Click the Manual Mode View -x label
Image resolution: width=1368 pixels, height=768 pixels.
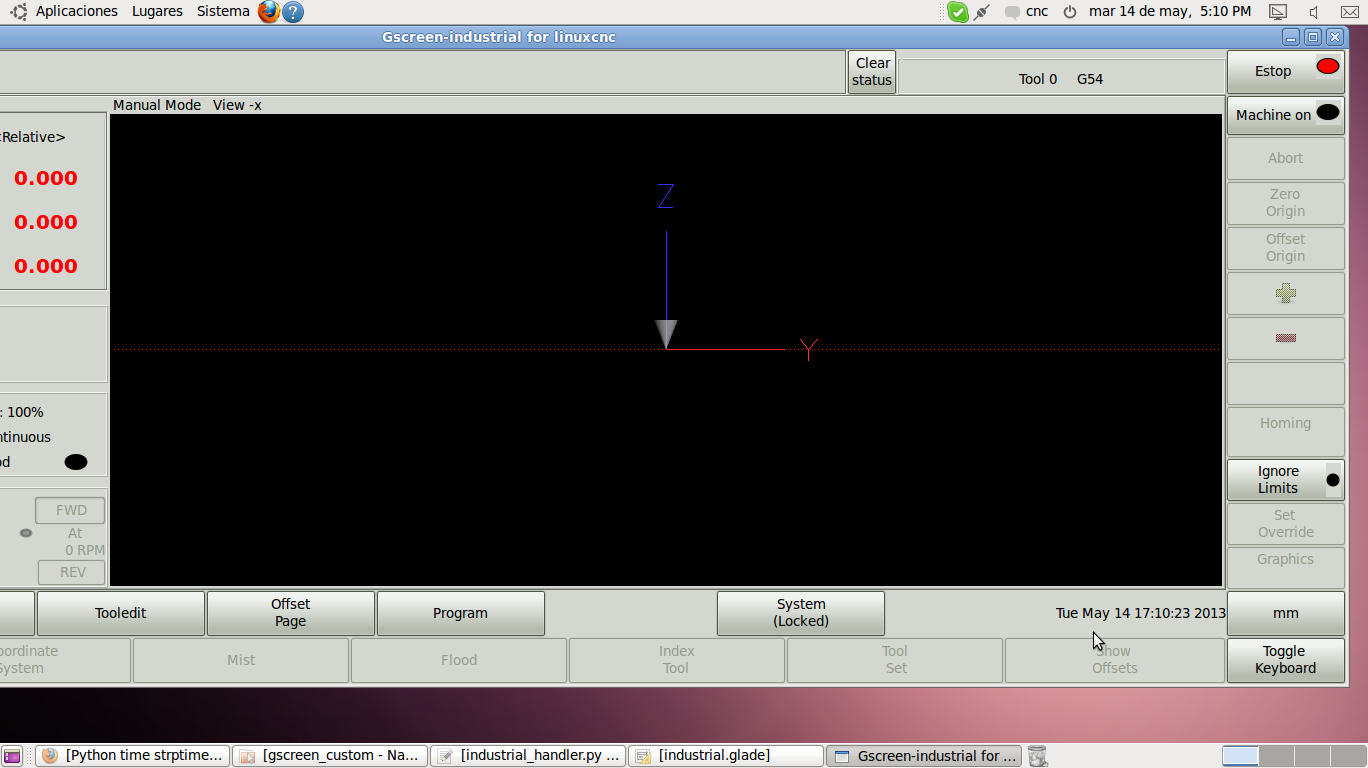(187, 105)
